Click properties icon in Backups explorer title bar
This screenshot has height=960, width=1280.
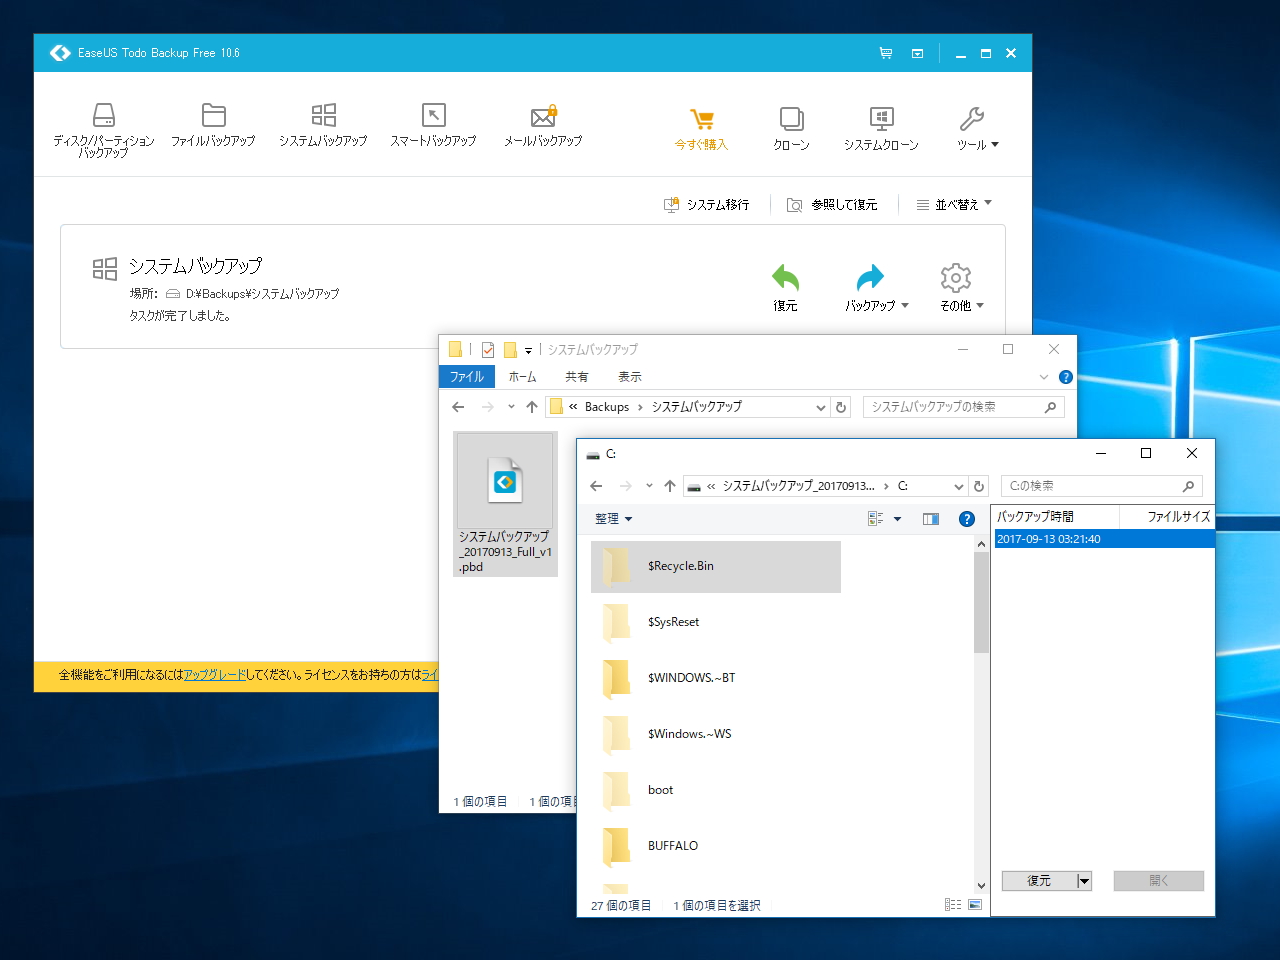pos(488,349)
